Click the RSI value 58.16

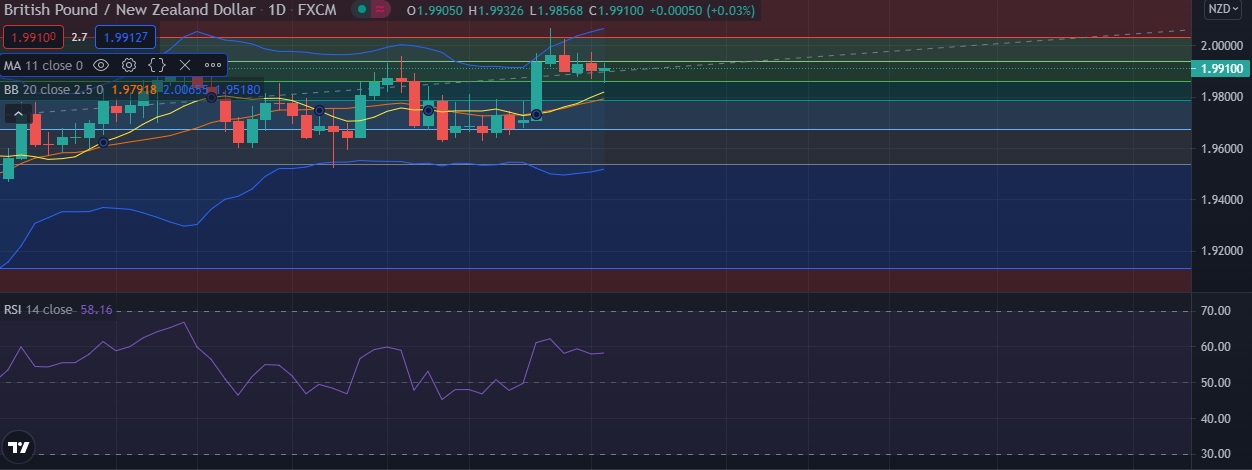tap(95, 310)
